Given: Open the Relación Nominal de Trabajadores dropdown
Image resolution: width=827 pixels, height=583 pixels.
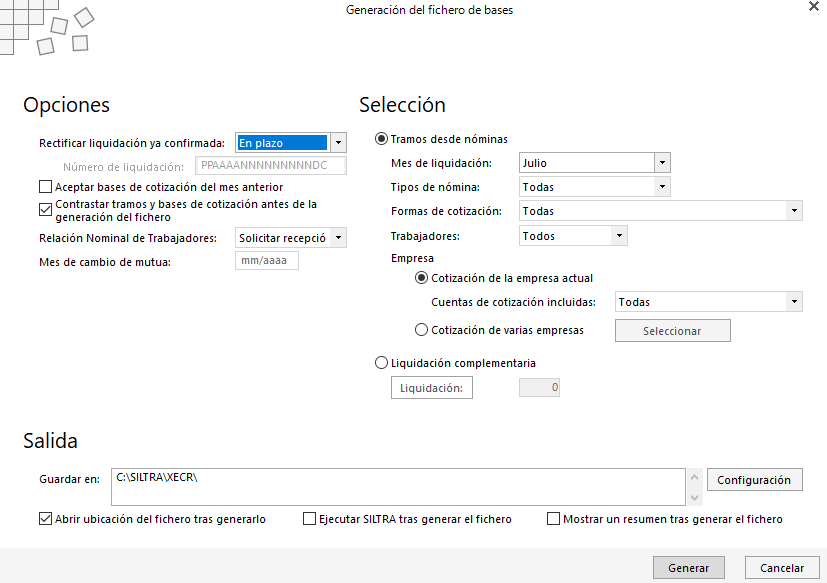Looking at the screenshot, I should [338, 238].
